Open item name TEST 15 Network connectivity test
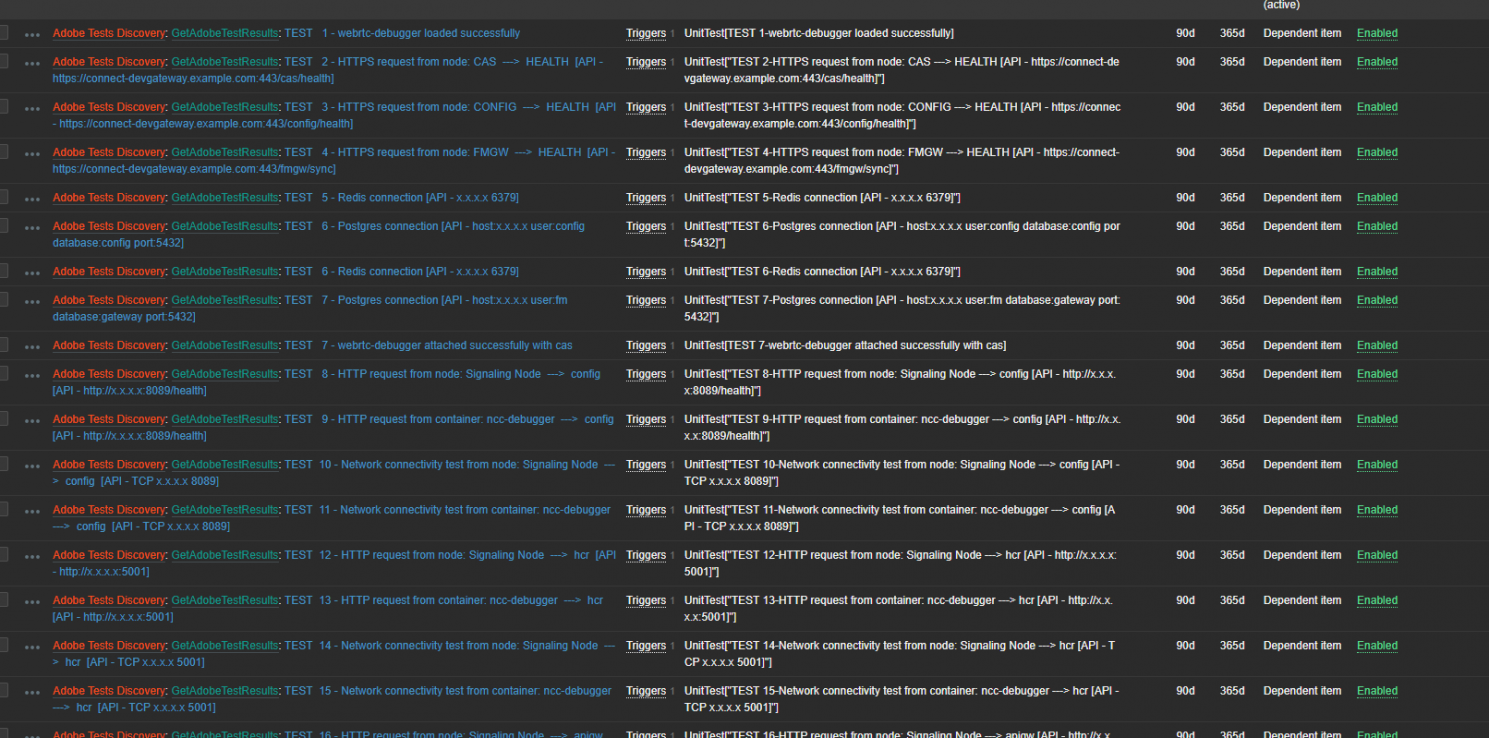This screenshot has height=738, width=1489. (x=332, y=698)
